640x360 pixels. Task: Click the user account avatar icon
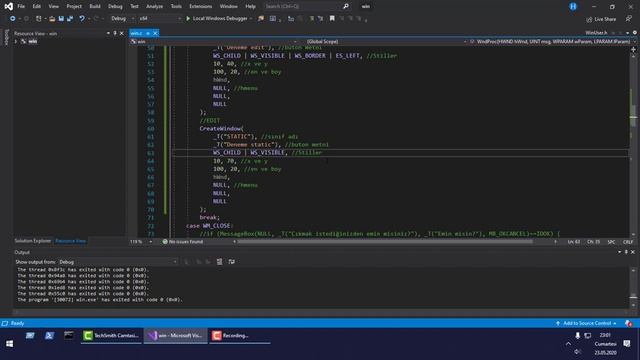(x=573, y=7)
